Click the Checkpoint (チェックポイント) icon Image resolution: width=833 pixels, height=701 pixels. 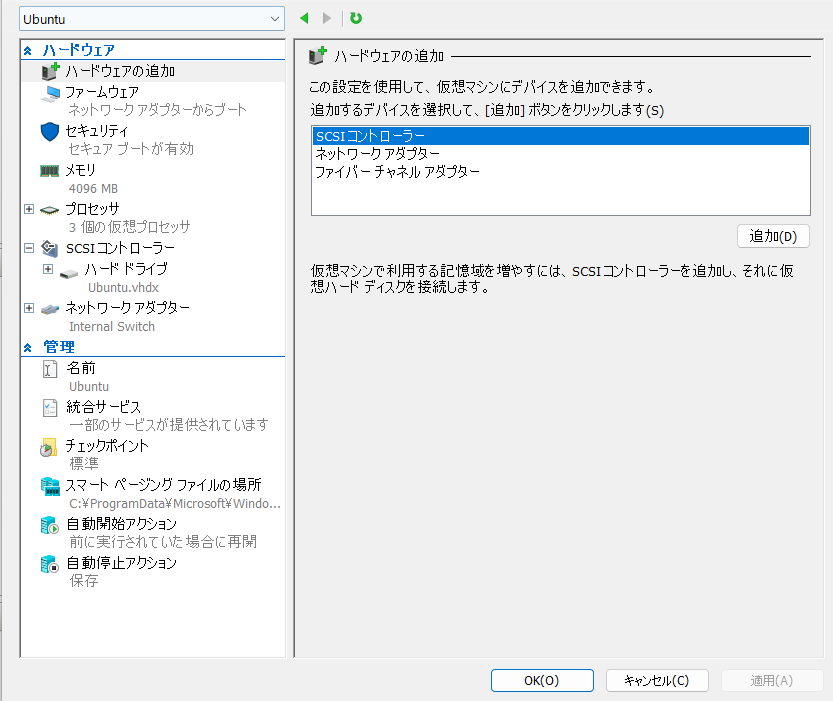[50, 447]
